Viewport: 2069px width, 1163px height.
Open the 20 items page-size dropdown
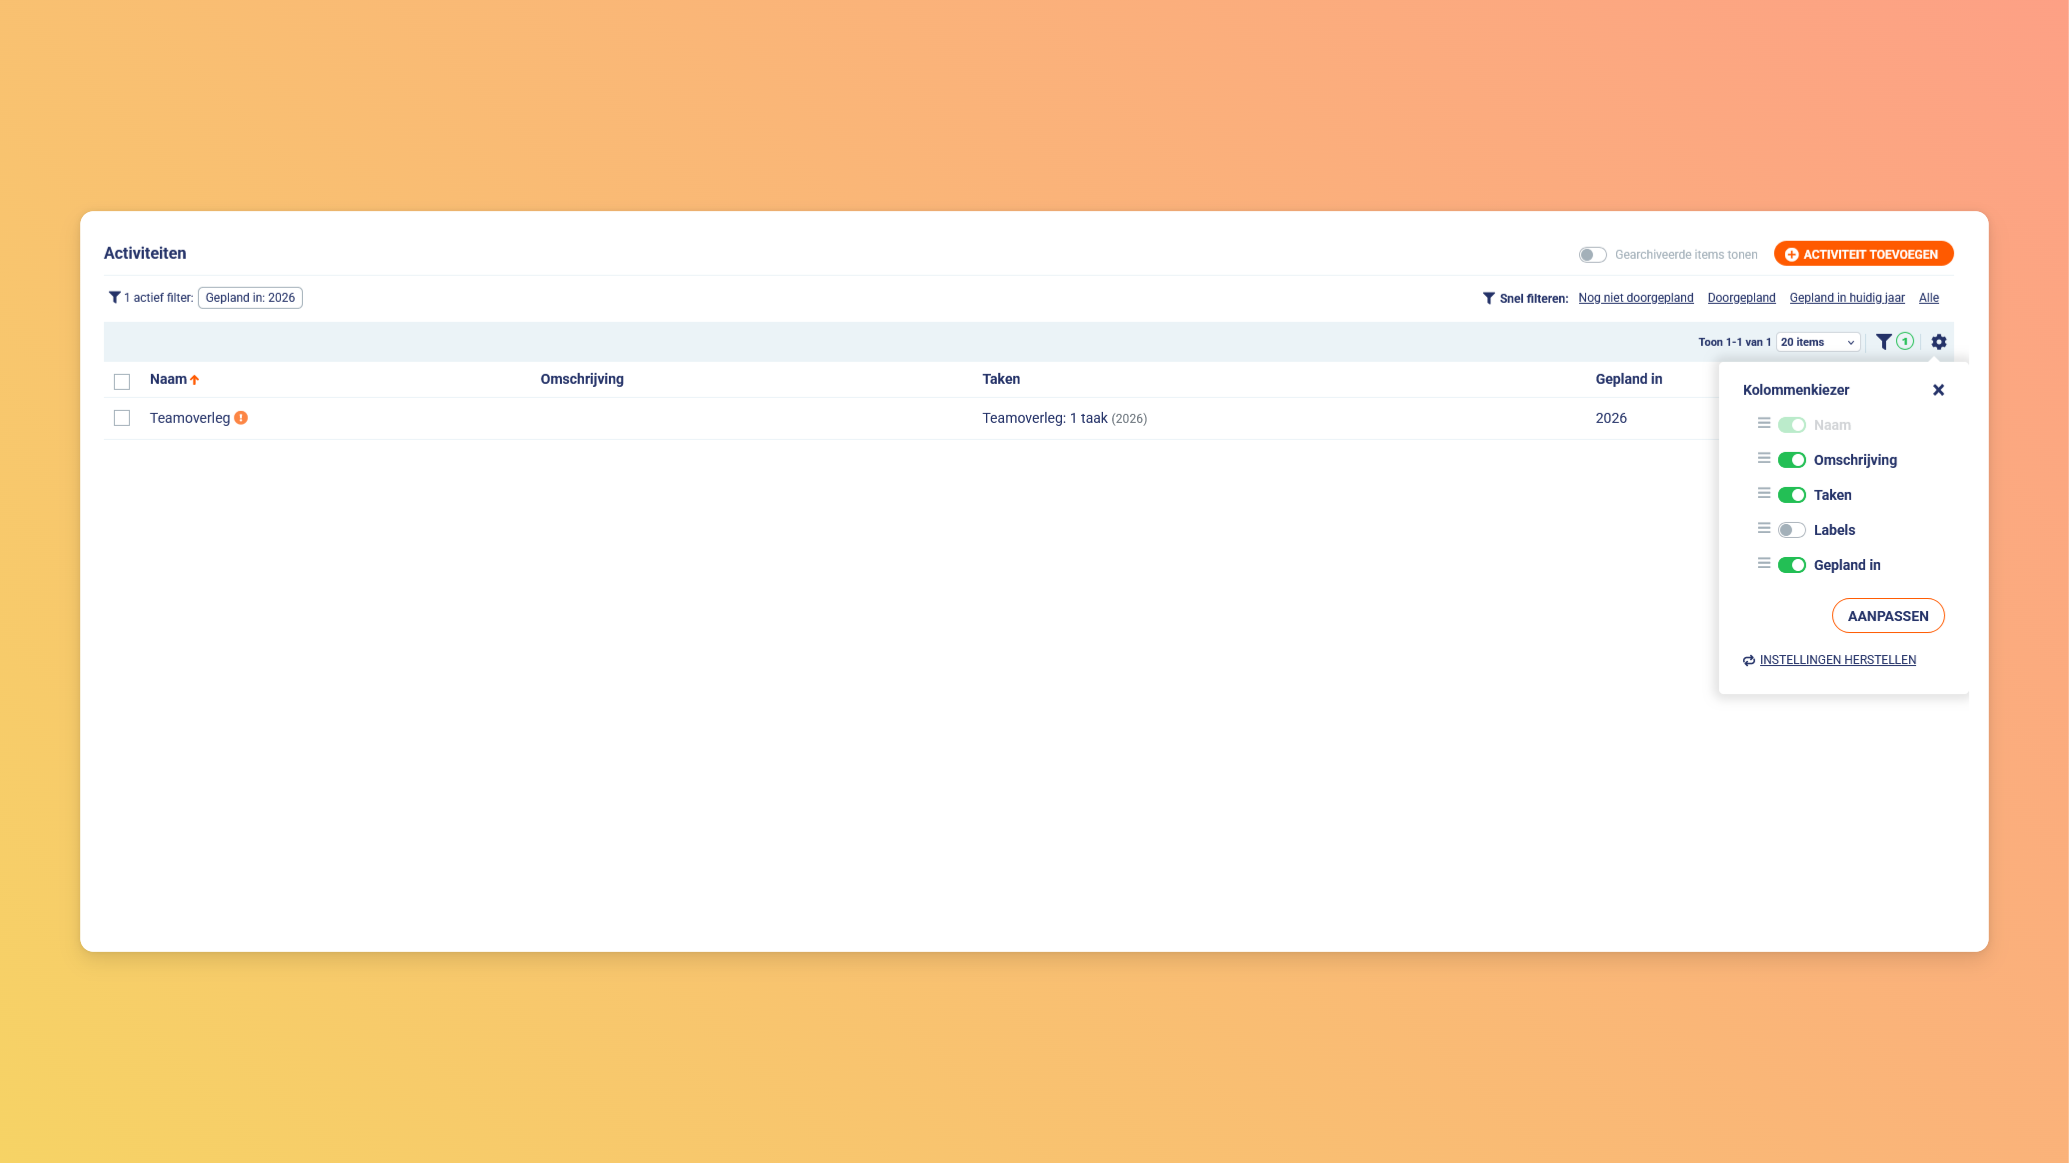(x=1817, y=342)
